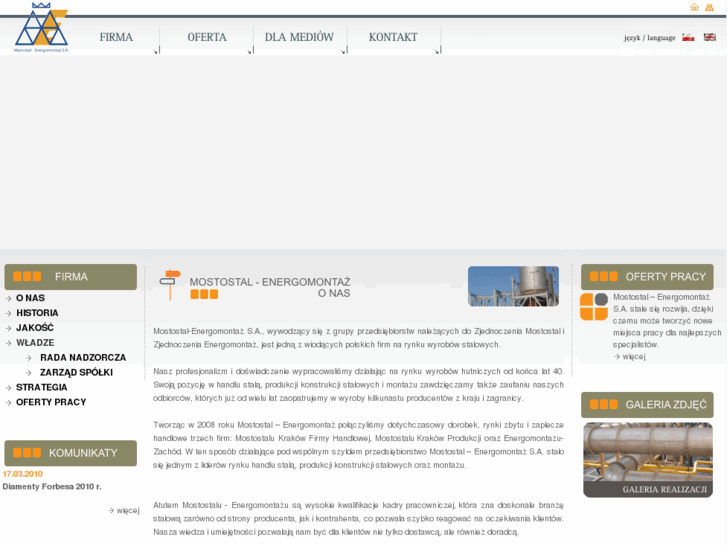Open RADA NADZORCZA submenu item
Screen dimensions: 727x545
click(x=83, y=358)
